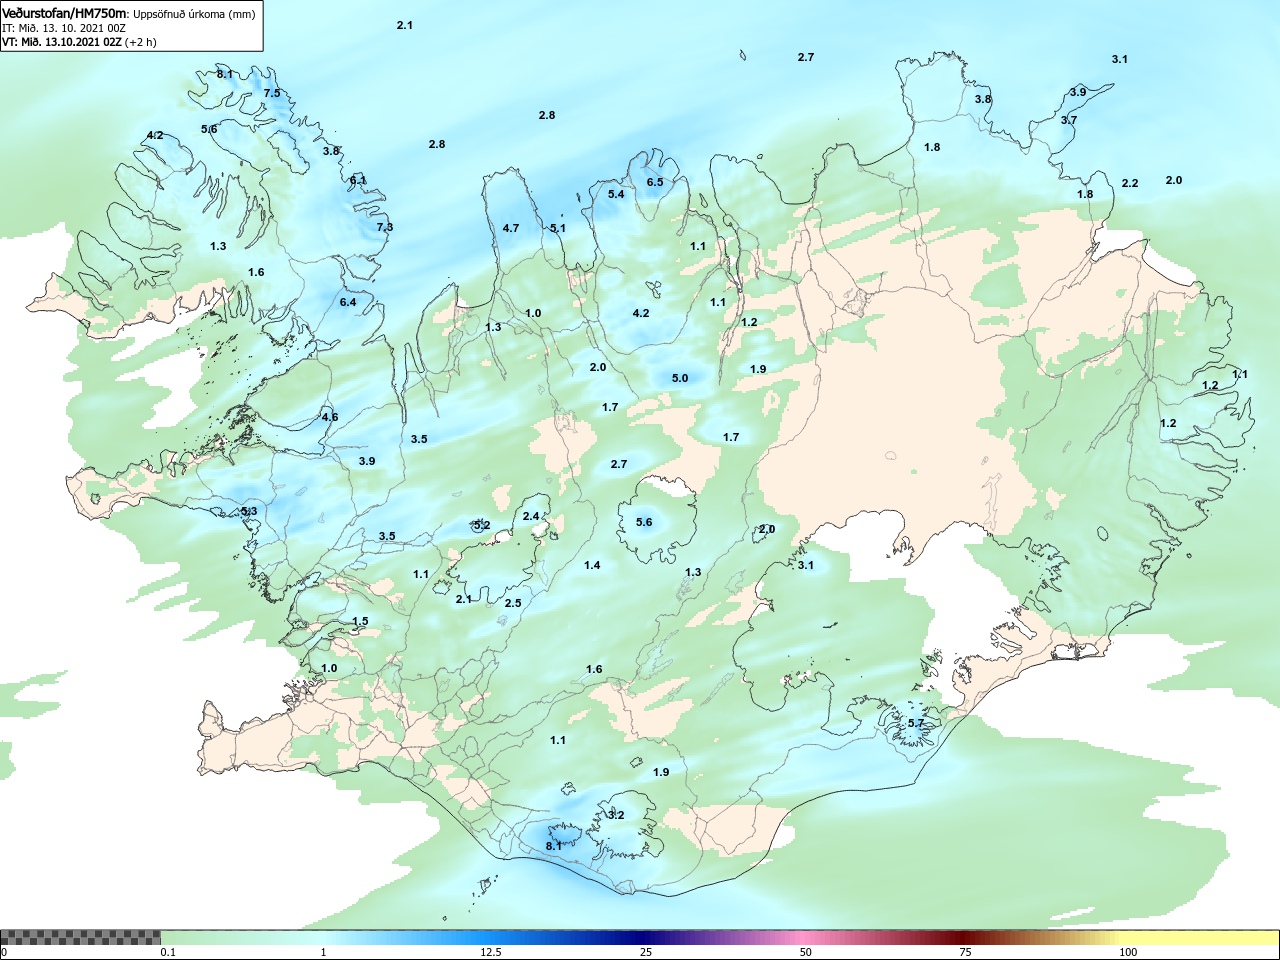Click the 5.3 precipitation value
The height and width of the screenshot is (960, 1280).
249,511
